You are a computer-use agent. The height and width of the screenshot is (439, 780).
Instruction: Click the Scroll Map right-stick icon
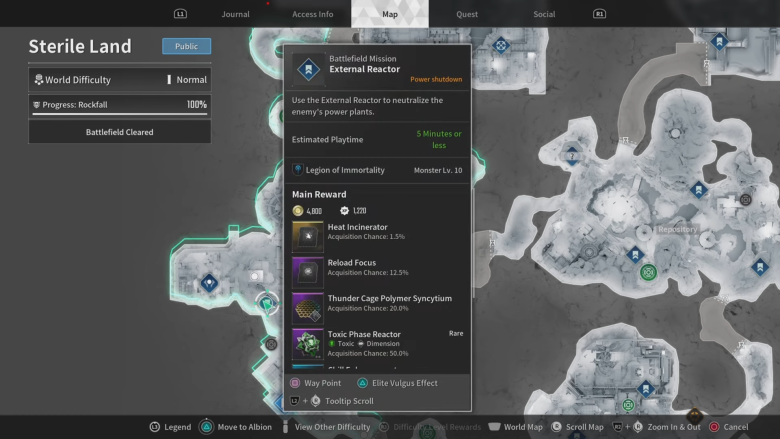pyautogui.click(x=557, y=427)
